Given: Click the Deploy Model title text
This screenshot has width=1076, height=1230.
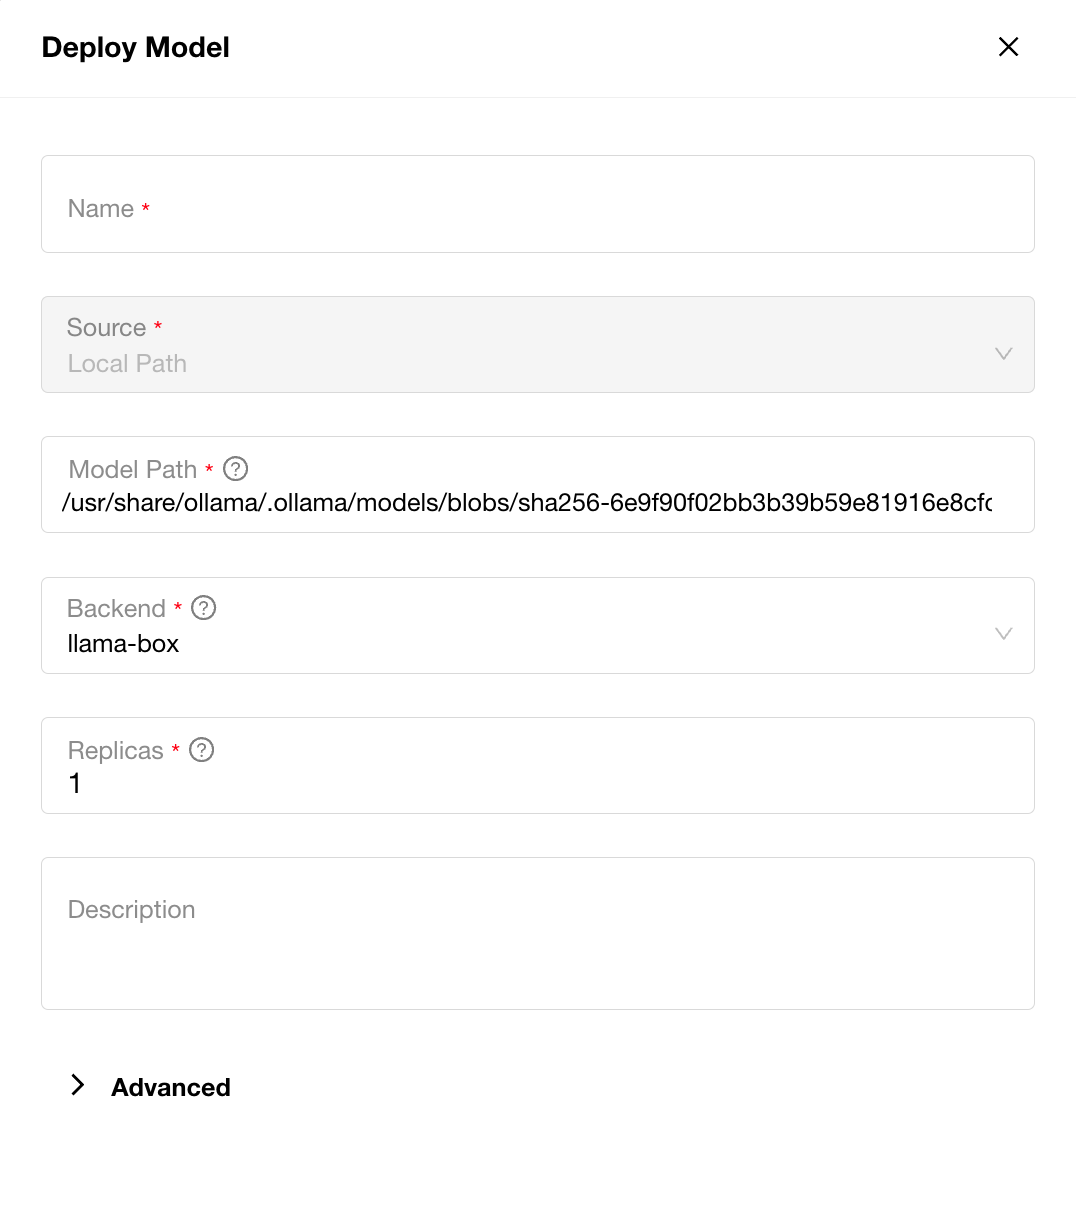Looking at the screenshot, I should [136, 47].
